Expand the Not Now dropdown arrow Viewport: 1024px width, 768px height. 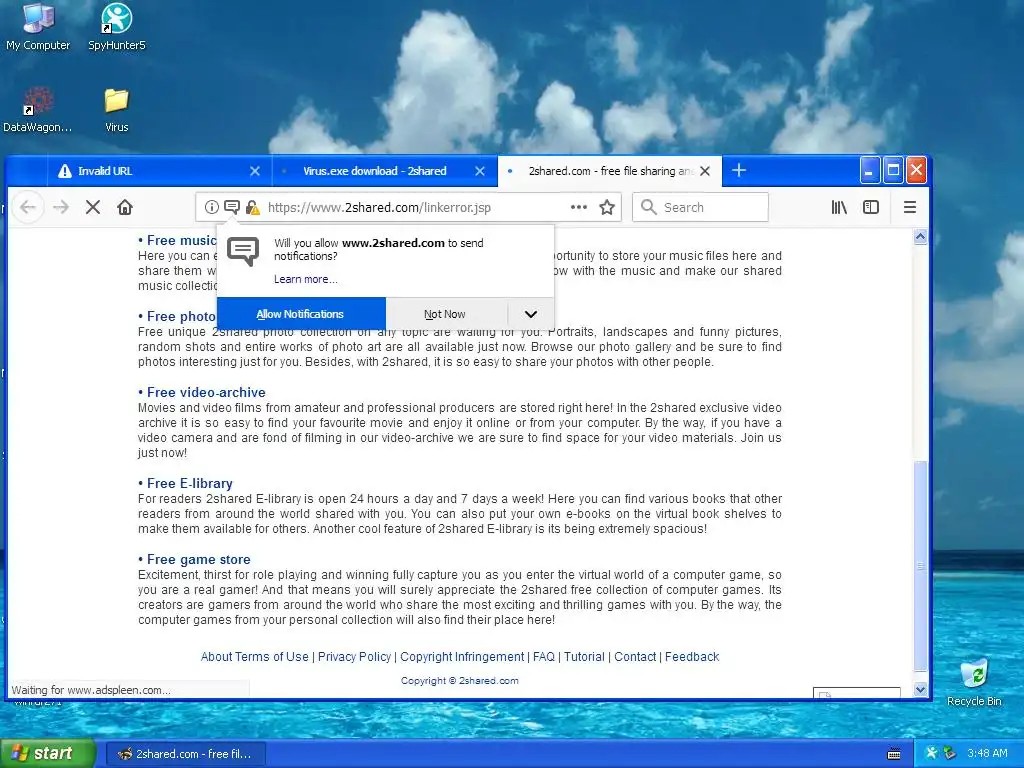[x=531, y=314]
